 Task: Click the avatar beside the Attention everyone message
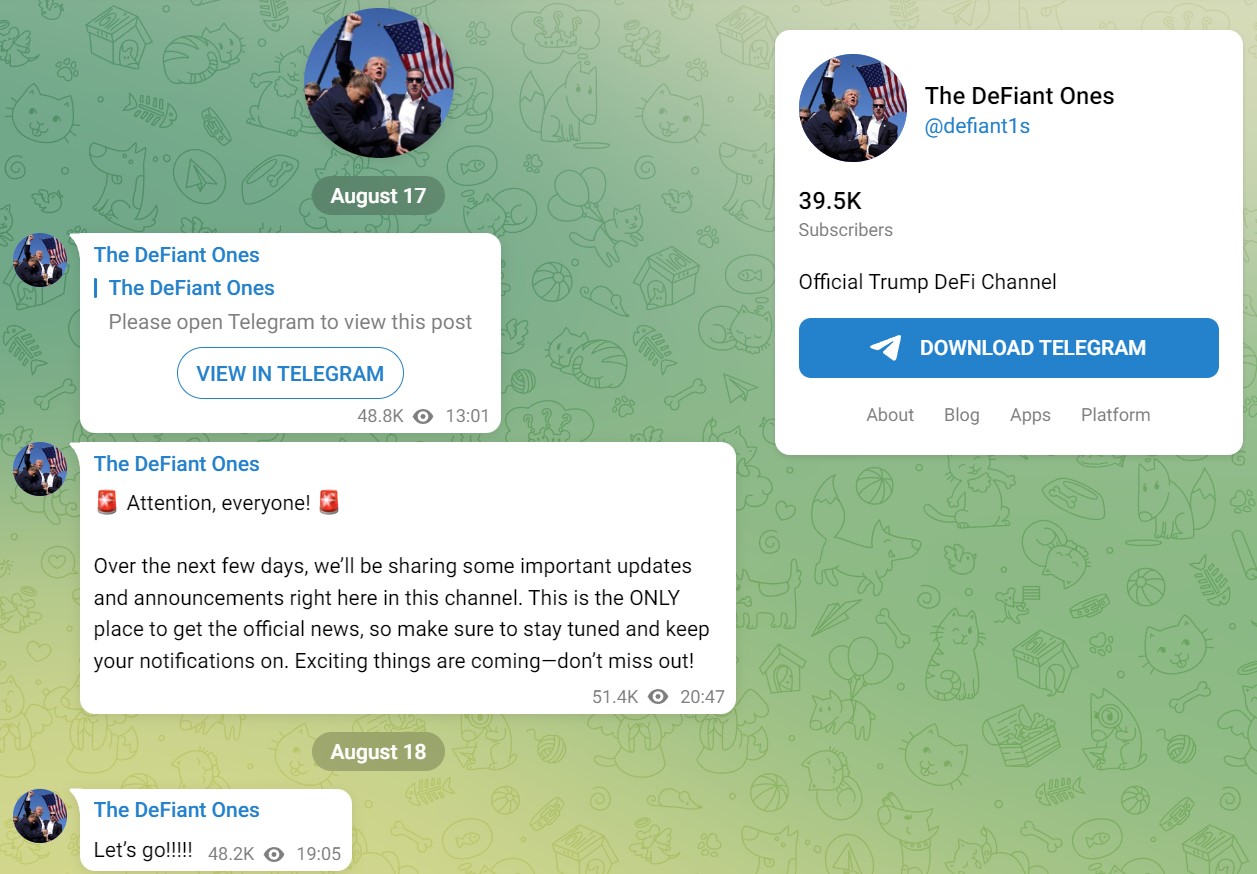click(40, 469)
